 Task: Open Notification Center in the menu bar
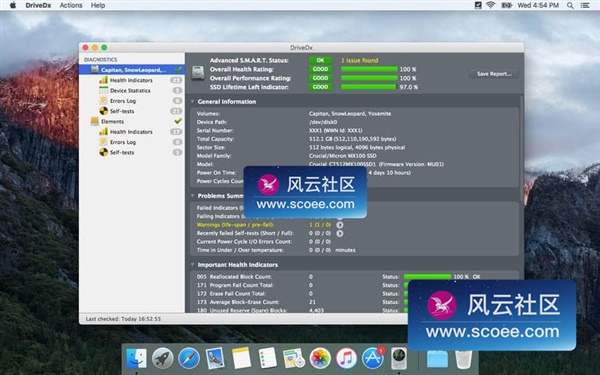pos(585,5)
